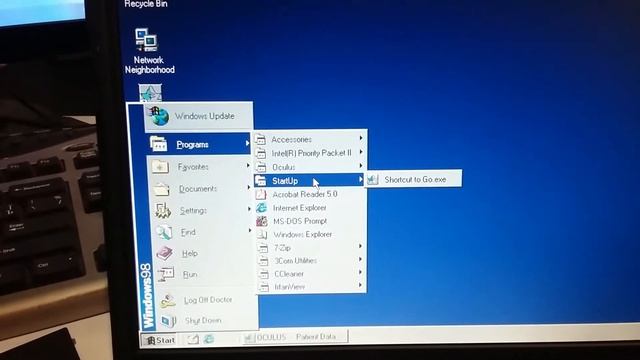Viewport: 640px width, 360px height.
Task: Open the CCleaner program group
Action: (x=311, y=273)
